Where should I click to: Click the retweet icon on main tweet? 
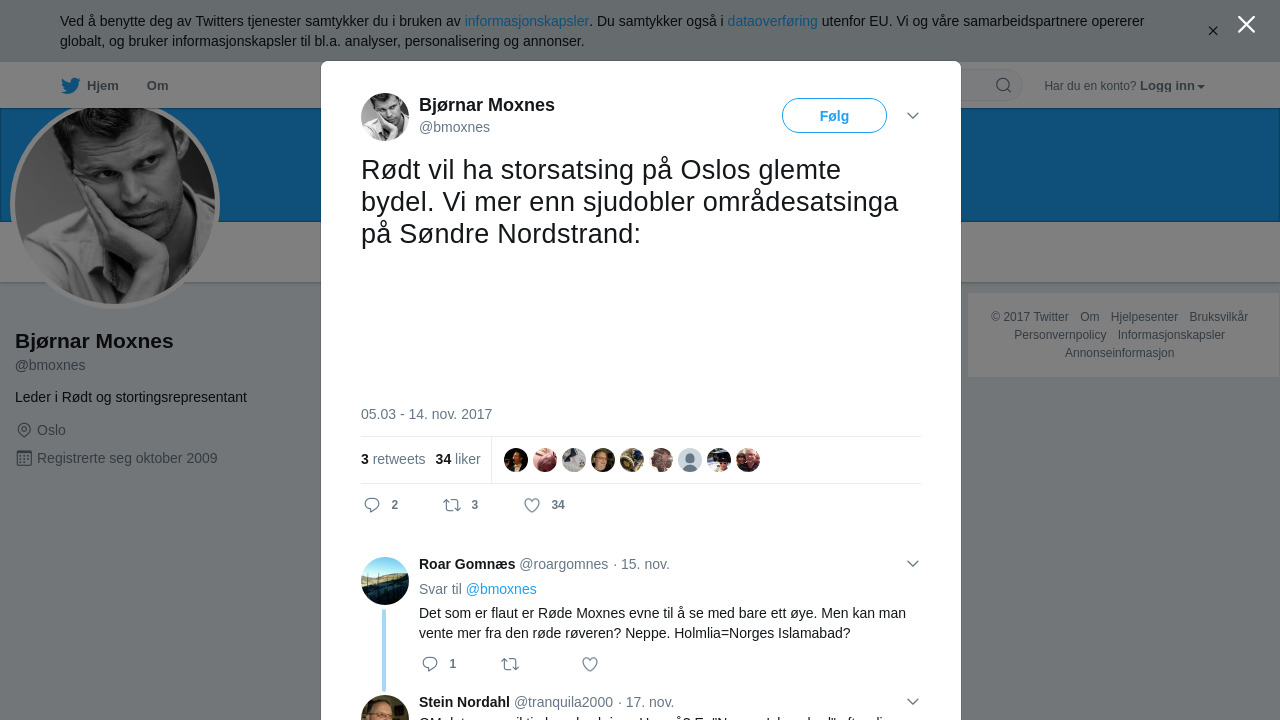452,505
